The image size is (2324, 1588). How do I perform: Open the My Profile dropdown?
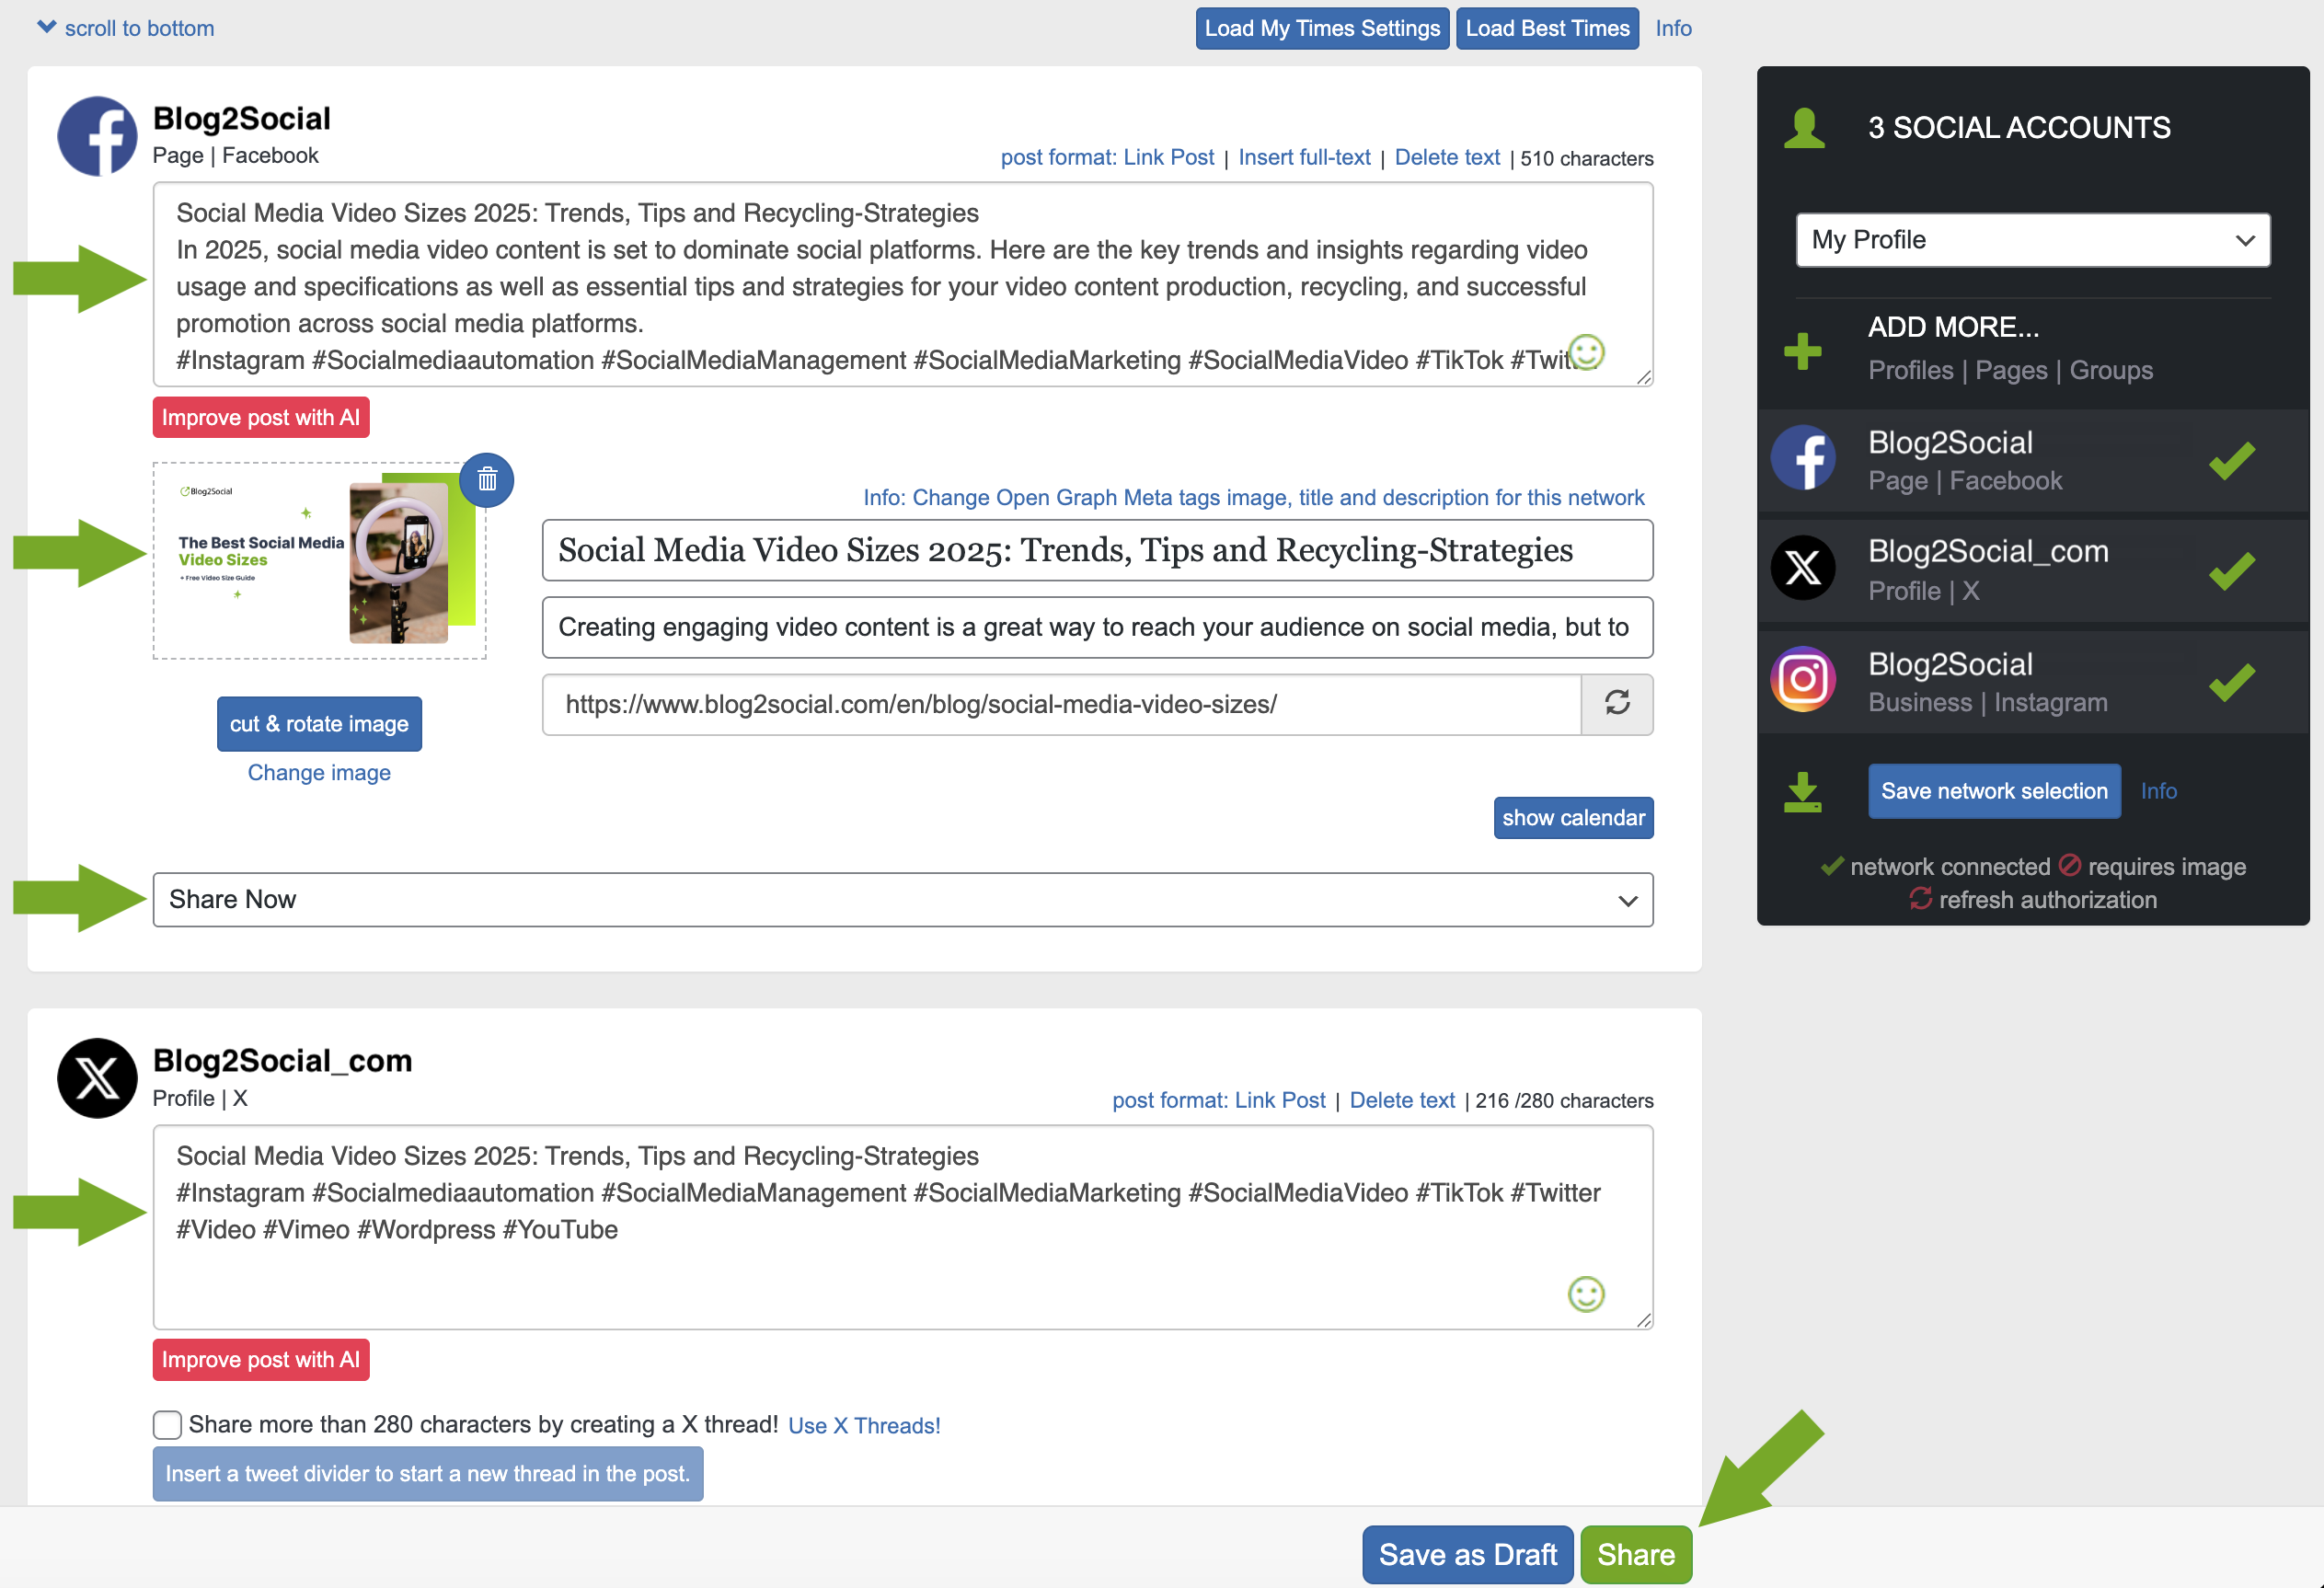point(2032,240)
